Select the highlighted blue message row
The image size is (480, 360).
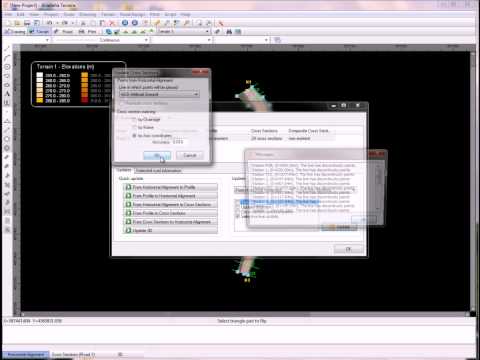(x=279, y=202)
